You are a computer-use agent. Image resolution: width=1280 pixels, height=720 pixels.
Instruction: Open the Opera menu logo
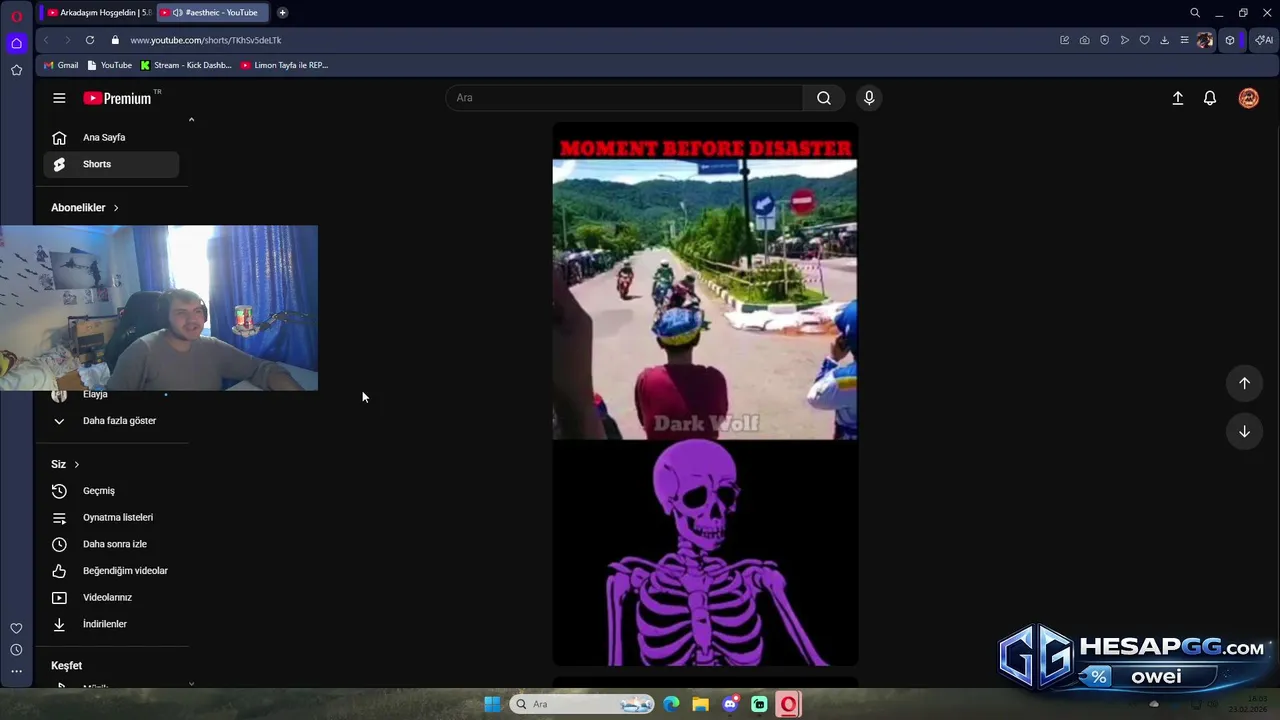[16, 16]
